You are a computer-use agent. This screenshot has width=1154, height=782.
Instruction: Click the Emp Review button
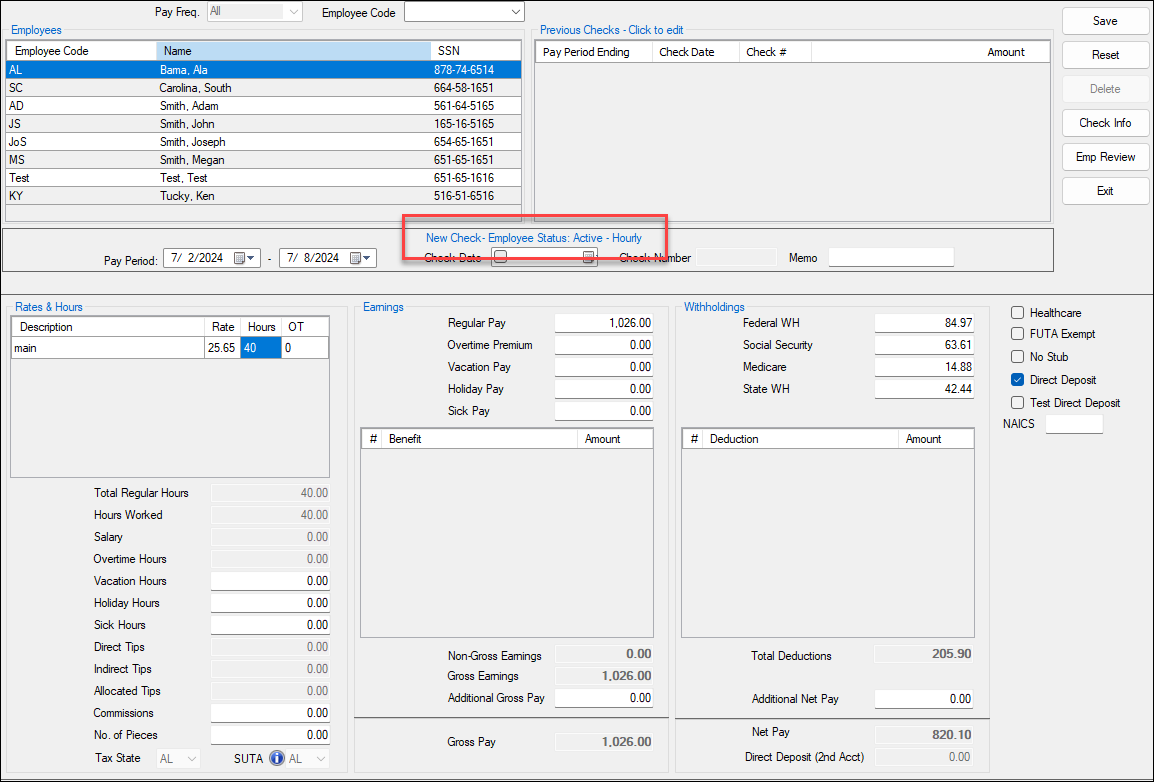pos(1104,156)
